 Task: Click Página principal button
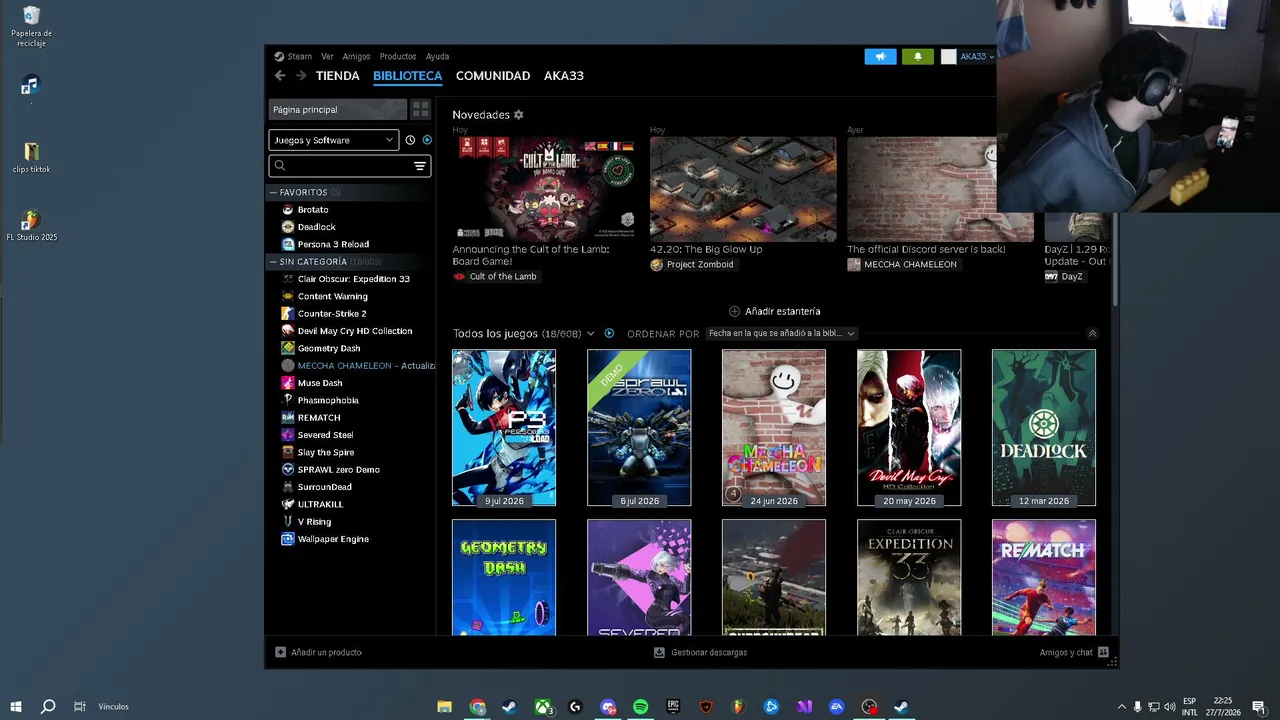click(338, 109)
